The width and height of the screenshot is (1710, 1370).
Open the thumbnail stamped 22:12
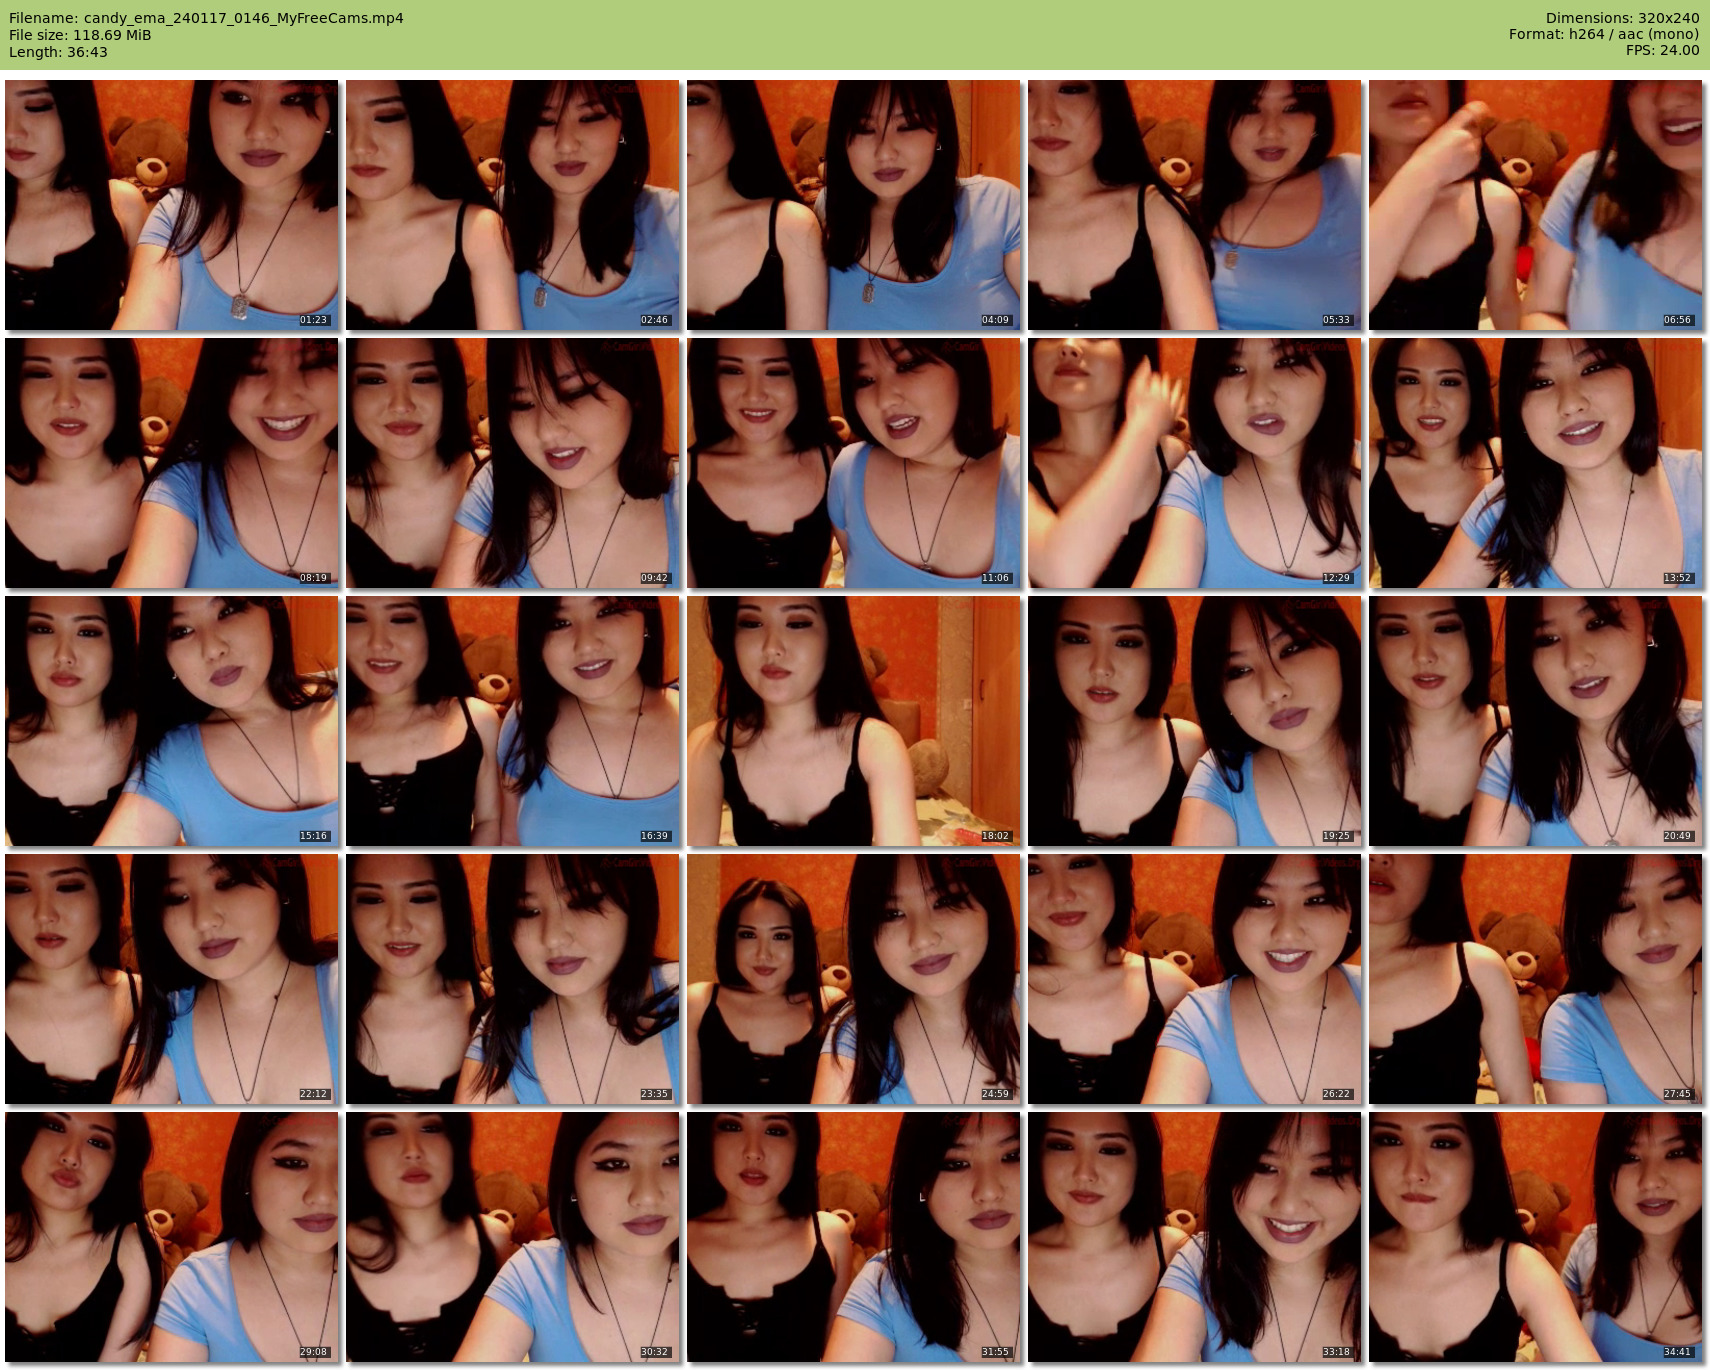171,979
